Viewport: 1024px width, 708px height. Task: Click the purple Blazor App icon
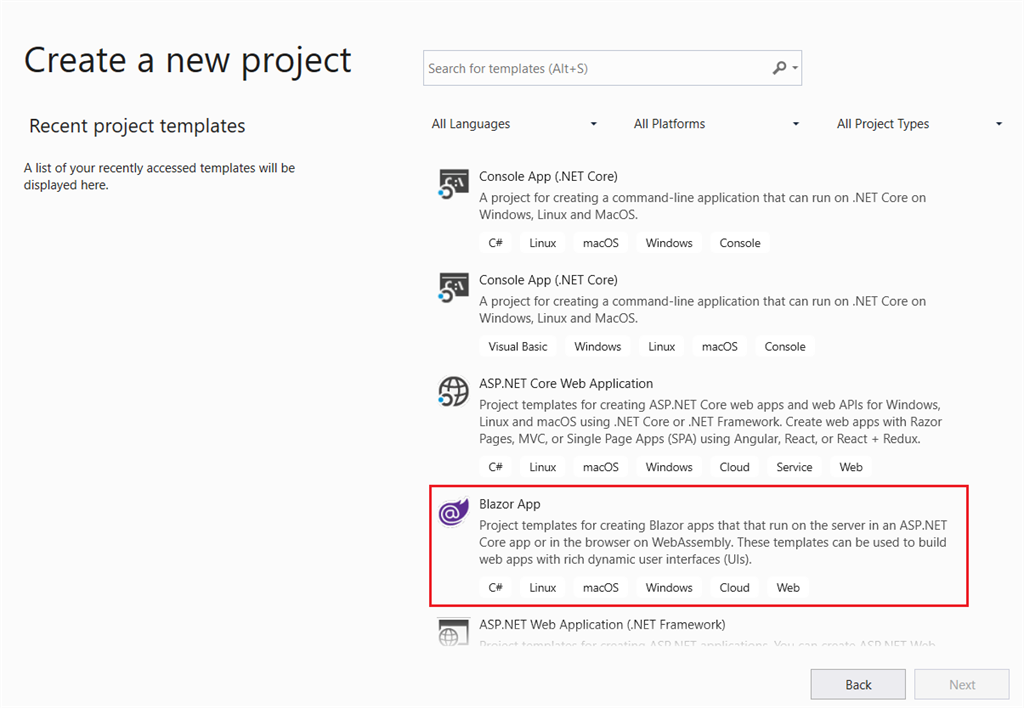click(454, 513)
